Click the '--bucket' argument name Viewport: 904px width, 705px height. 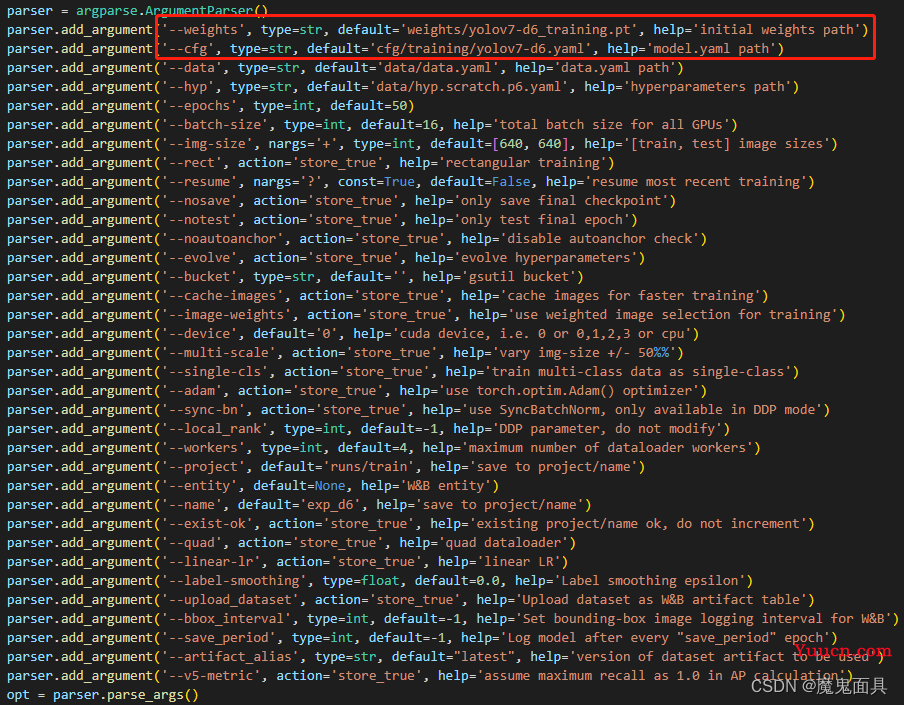199,277
